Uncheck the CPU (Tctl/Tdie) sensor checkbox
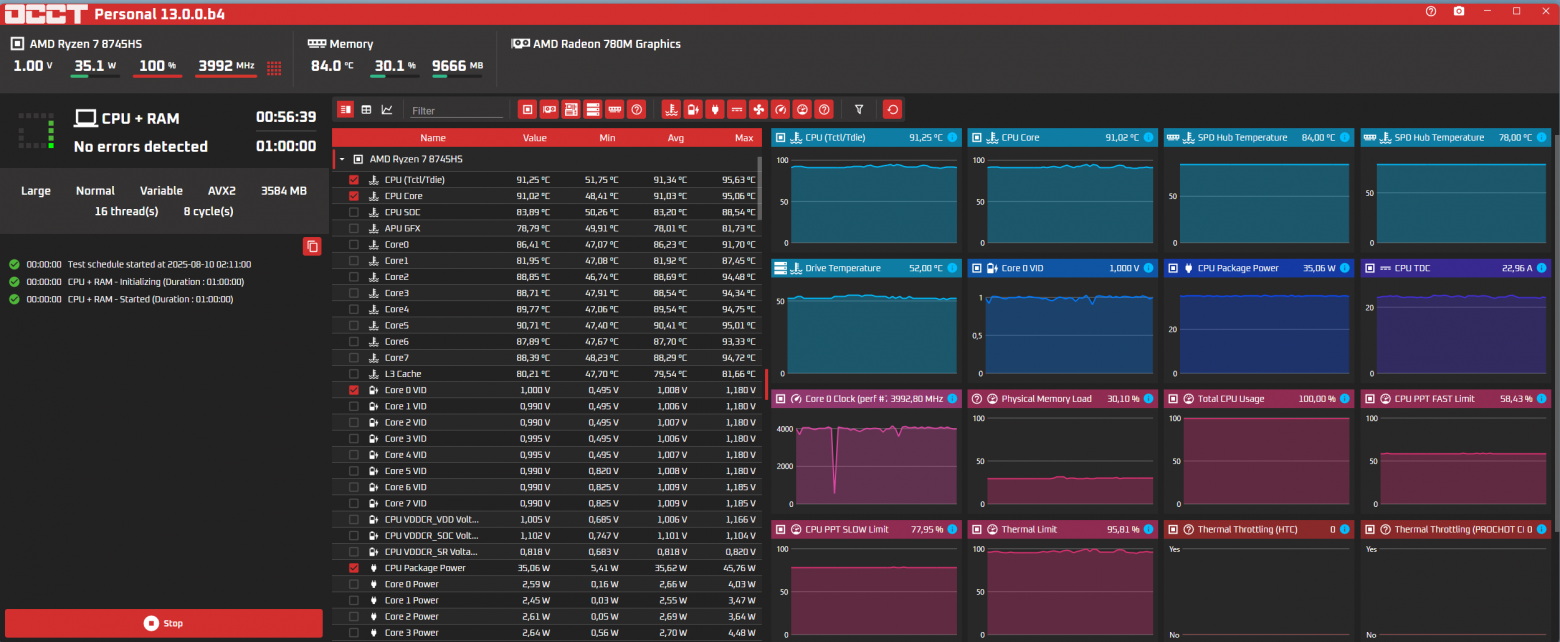Viewport: 1560px width, 642px height. (354, 180)
